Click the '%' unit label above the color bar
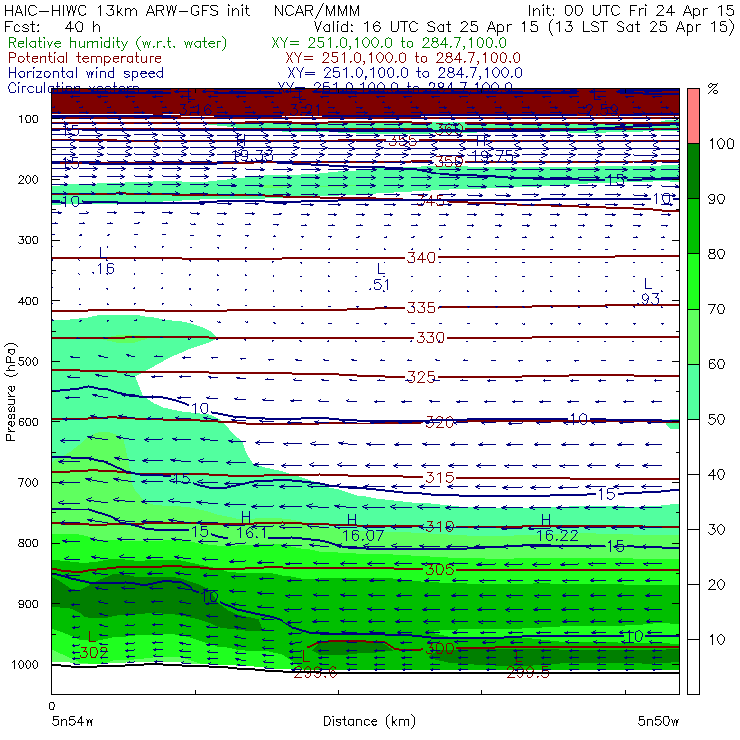The image size is (740, 740). tap(713, 89)
